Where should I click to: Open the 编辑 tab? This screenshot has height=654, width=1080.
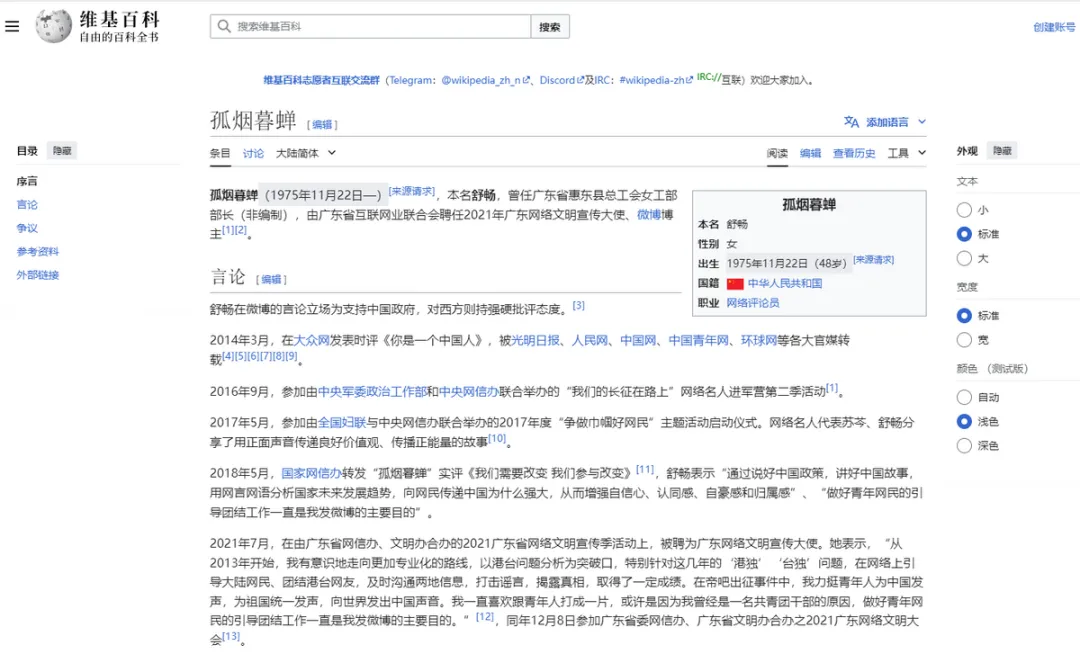(x=810, y=153)
